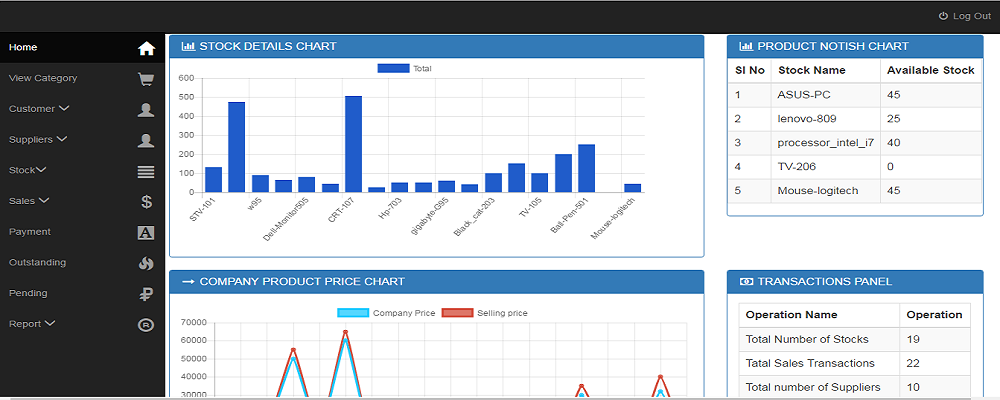Open the View Category menu item

(x=43, y=78)
